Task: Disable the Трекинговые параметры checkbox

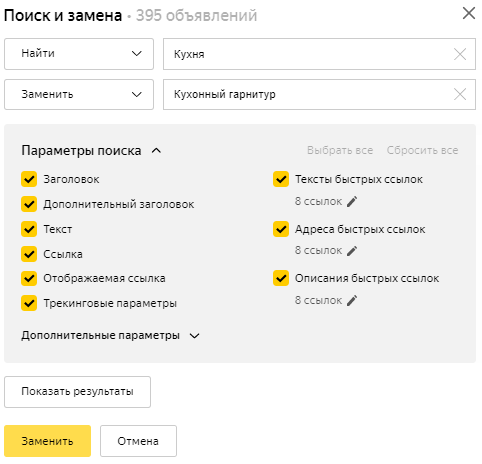Action: coord(29,303)
